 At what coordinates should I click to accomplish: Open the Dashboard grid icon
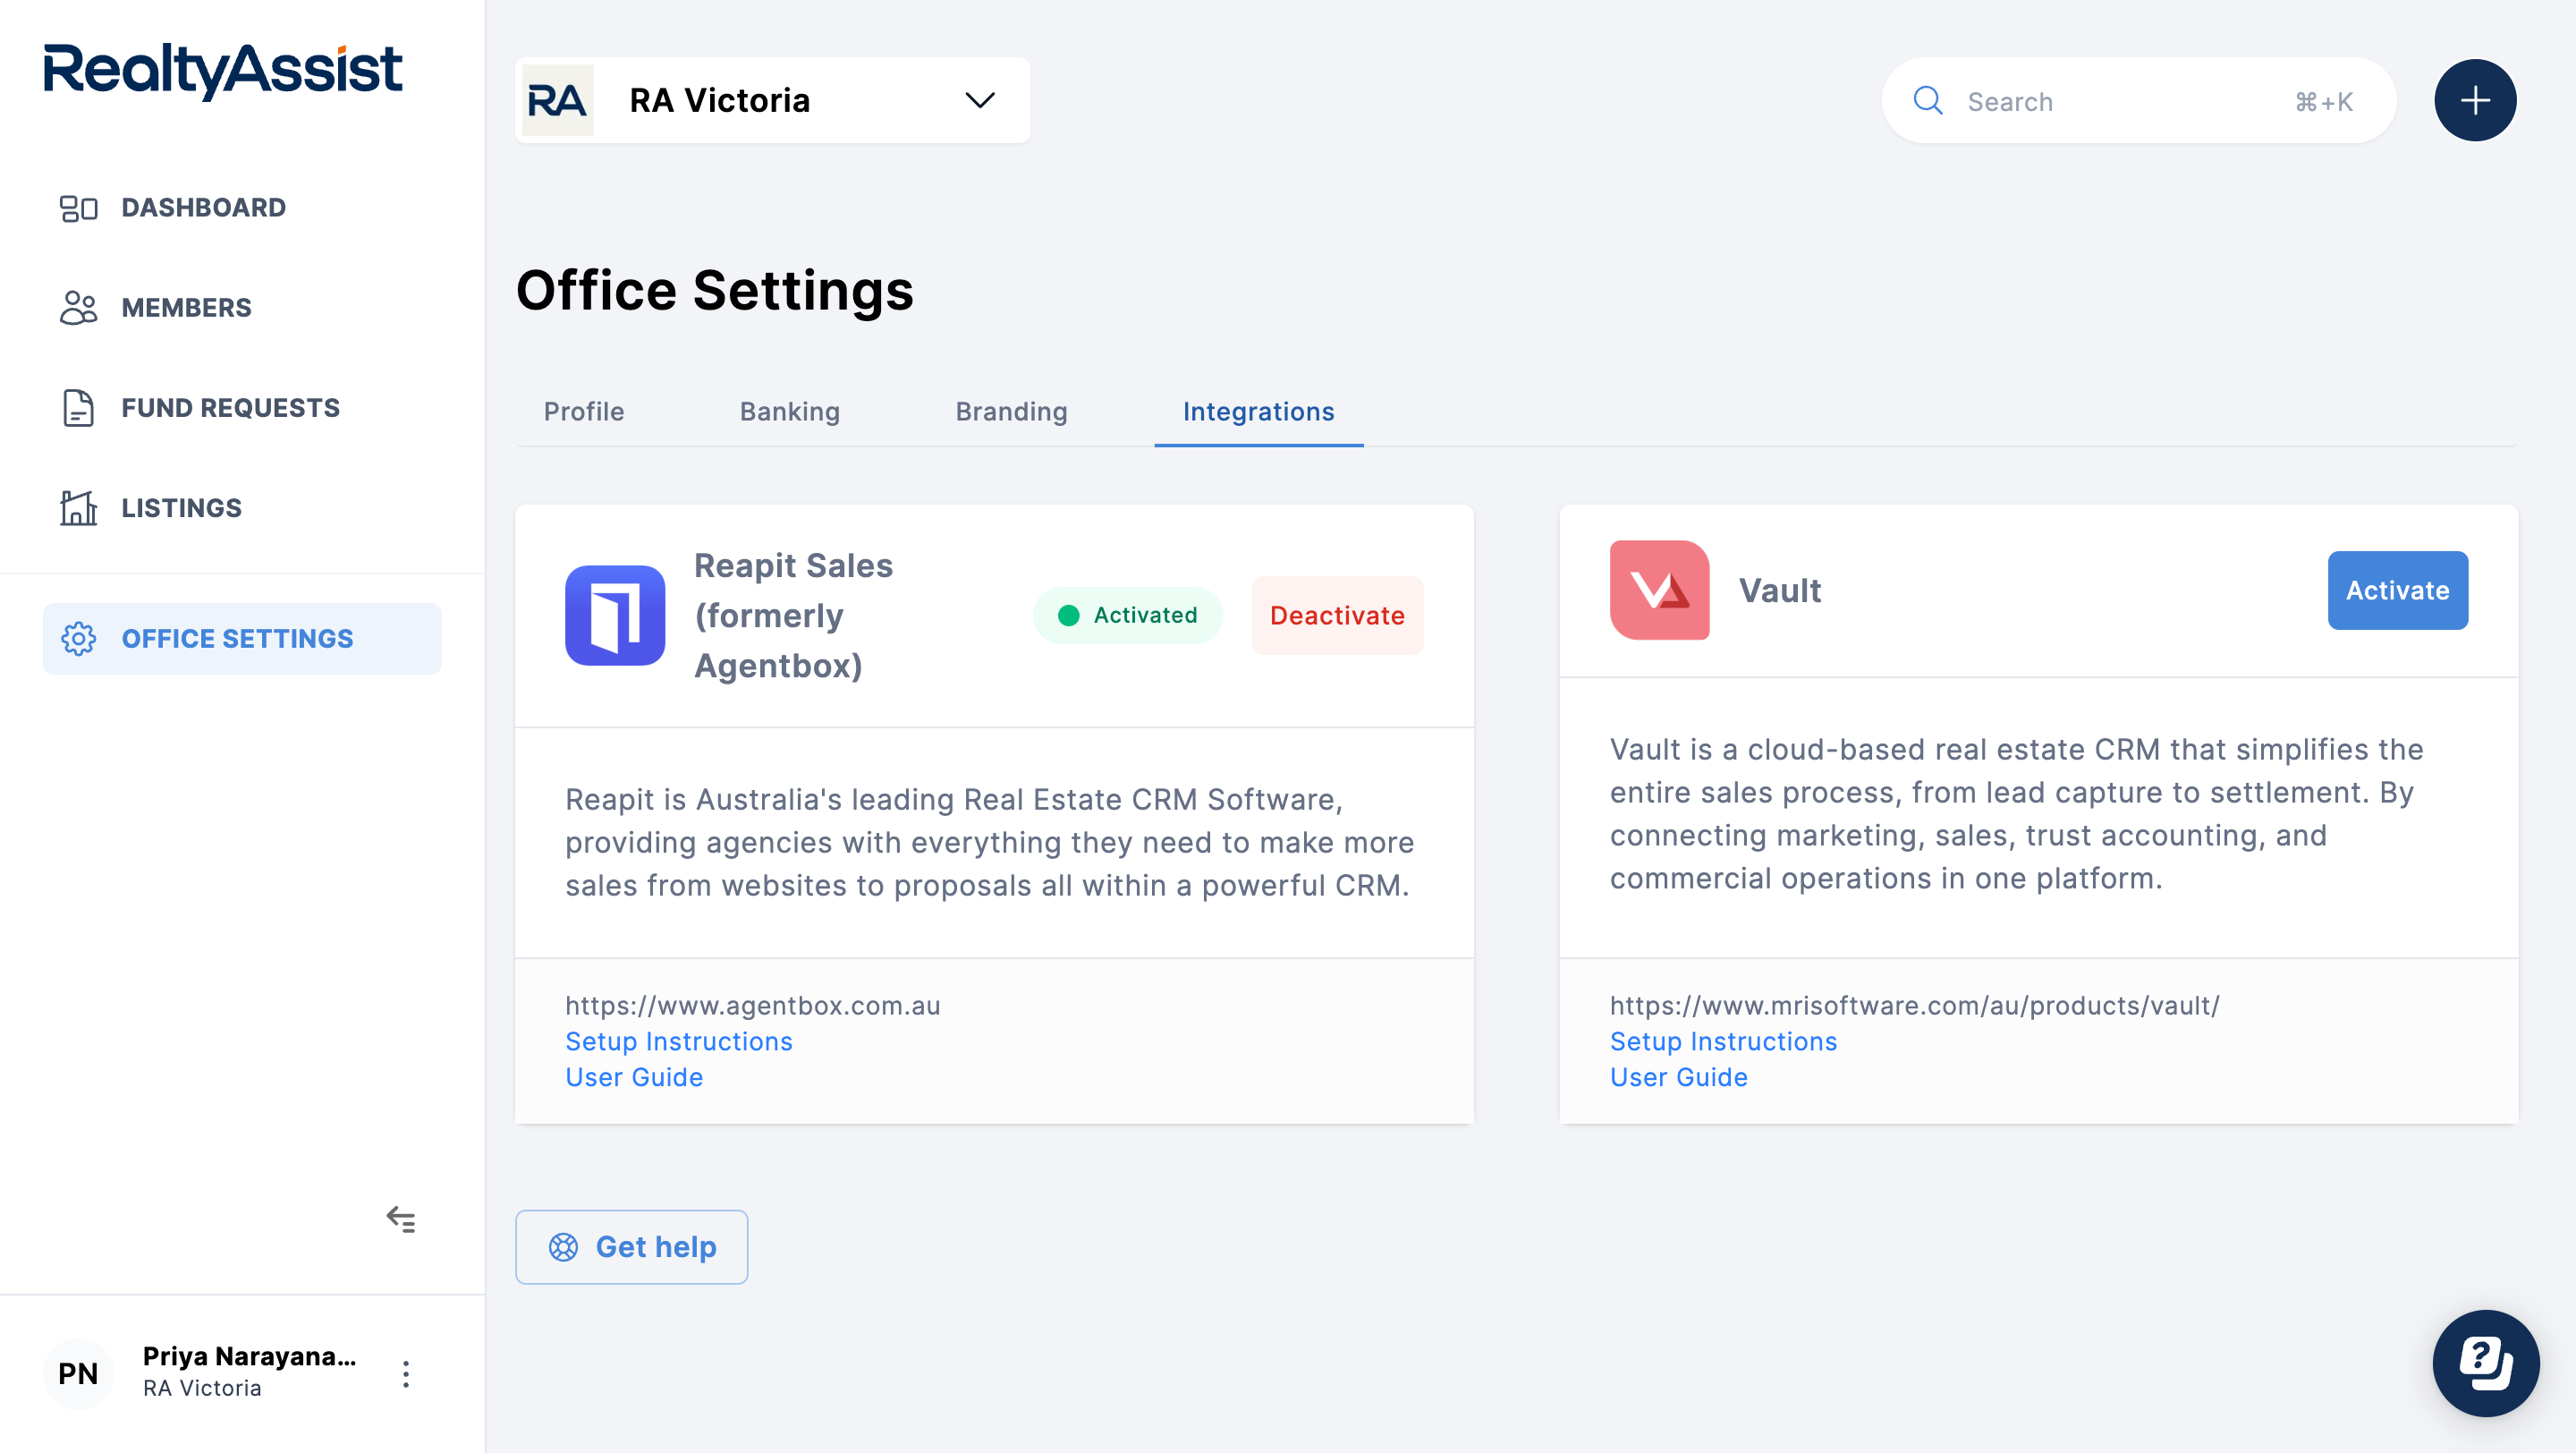tap(78, 208)
